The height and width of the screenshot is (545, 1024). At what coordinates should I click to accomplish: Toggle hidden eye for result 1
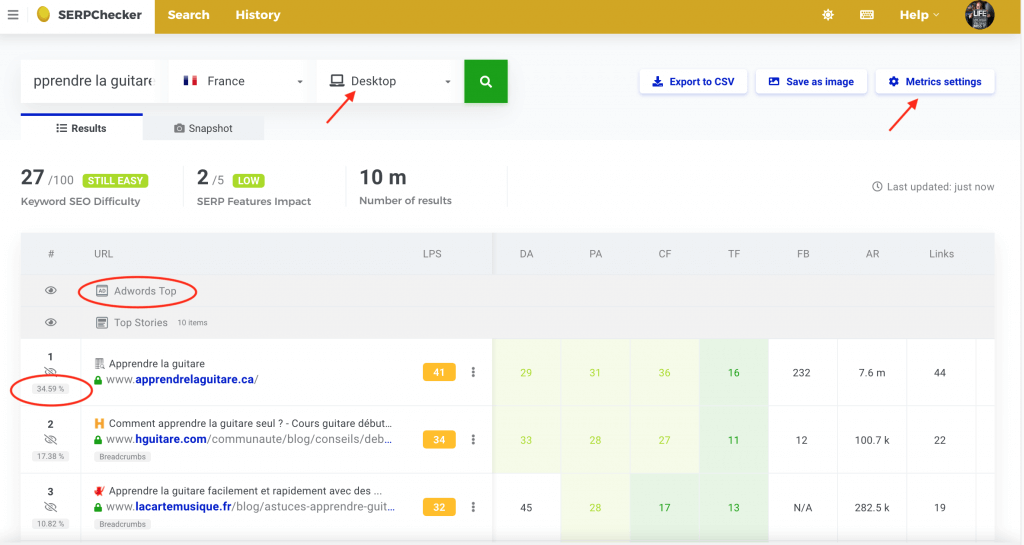pos(50,372)
